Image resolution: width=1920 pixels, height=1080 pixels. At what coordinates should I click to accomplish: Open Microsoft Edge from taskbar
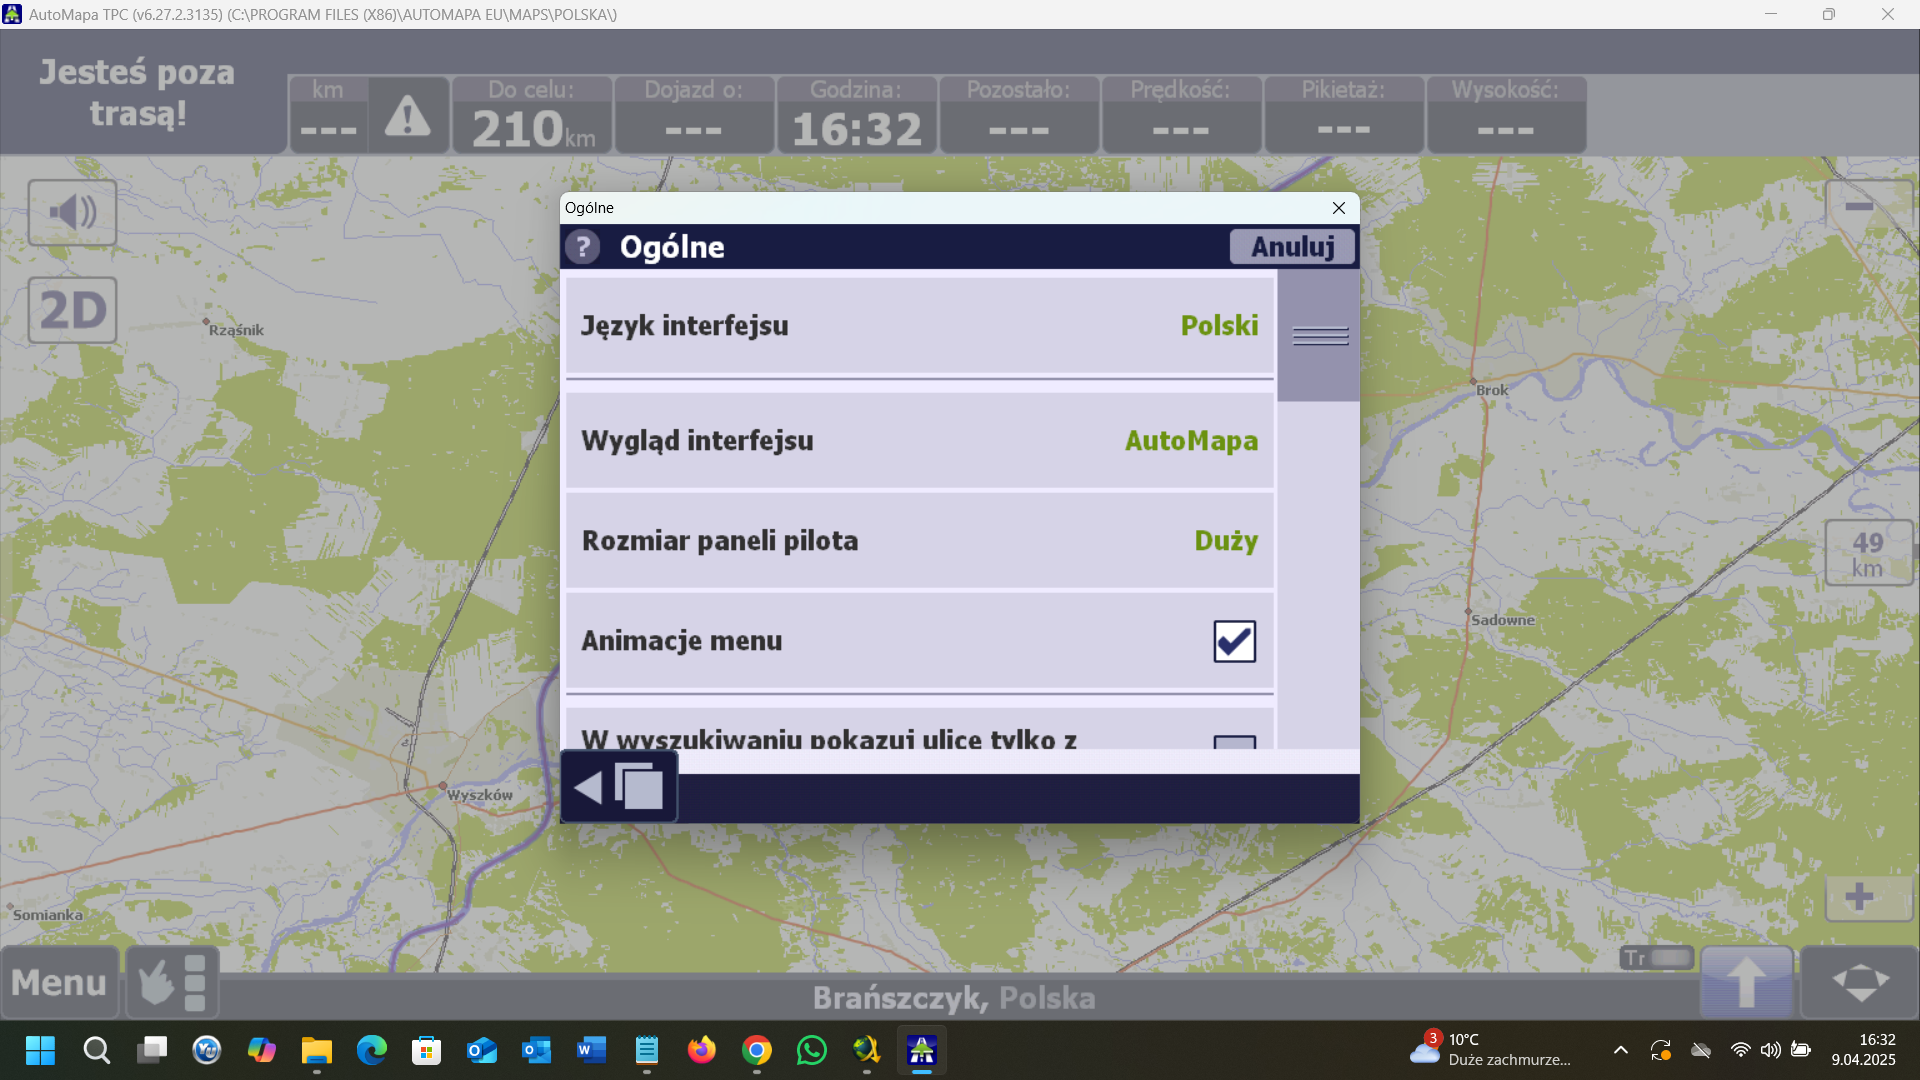[x=372, y=1050]
